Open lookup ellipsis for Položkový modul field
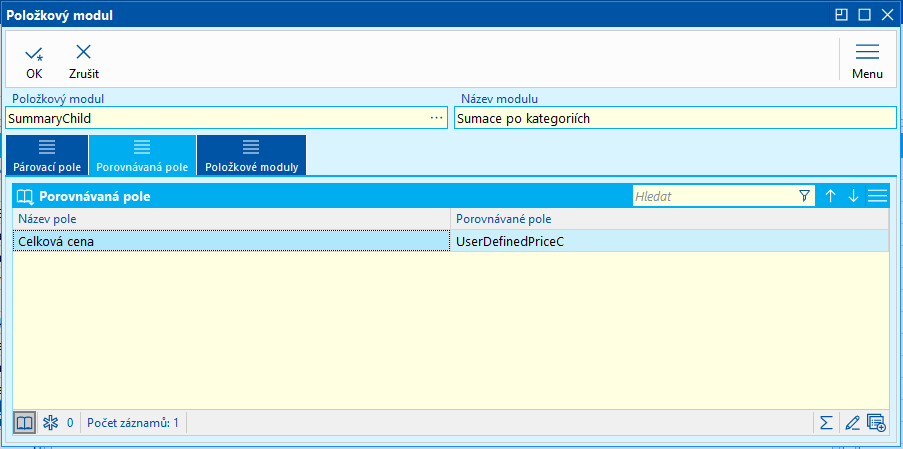 coord(437,118)
